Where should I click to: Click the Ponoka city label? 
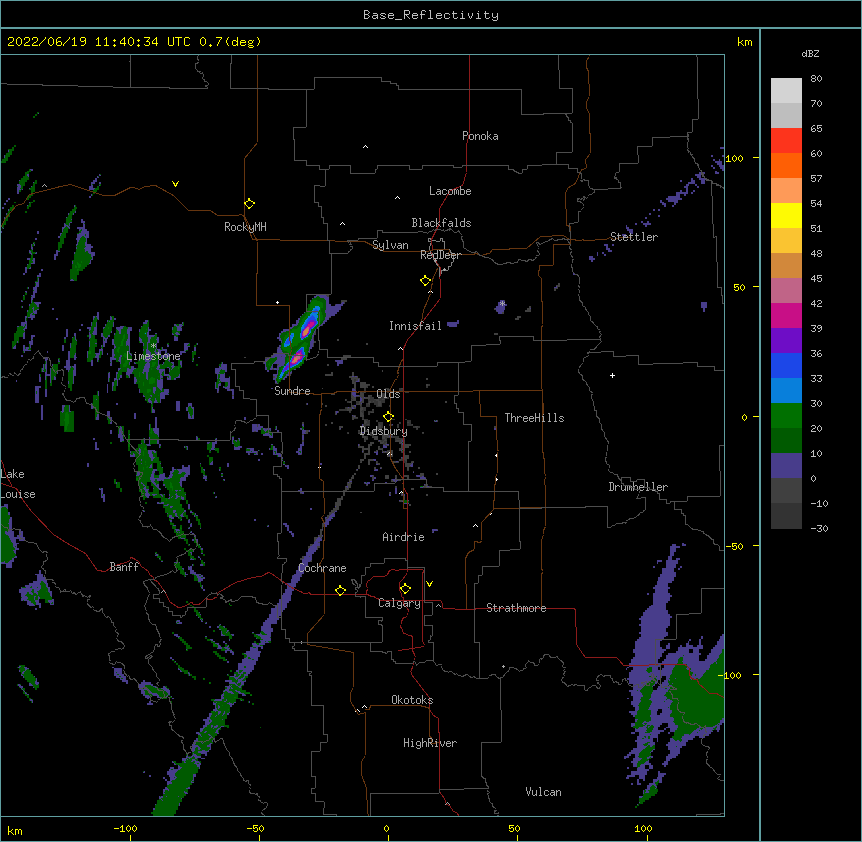click(480, 136)
